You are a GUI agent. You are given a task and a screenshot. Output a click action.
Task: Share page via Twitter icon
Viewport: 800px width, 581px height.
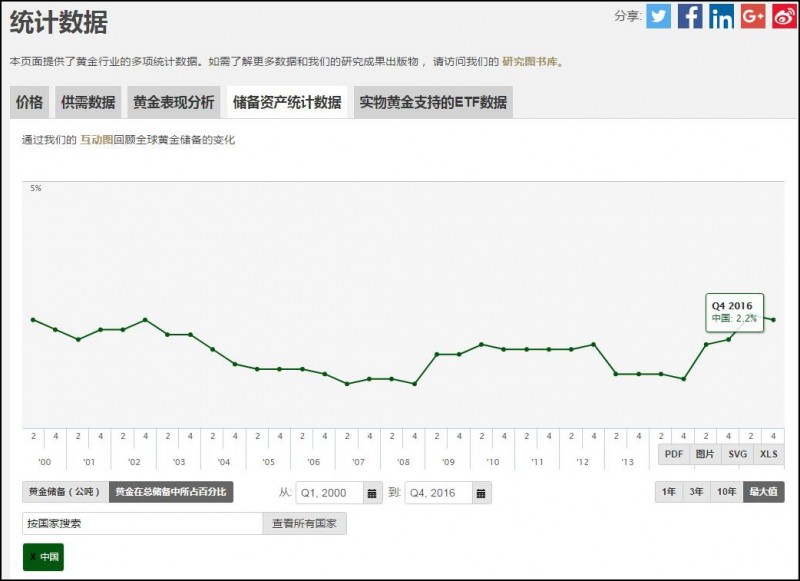pyautogui.click(x=658, y=16)
